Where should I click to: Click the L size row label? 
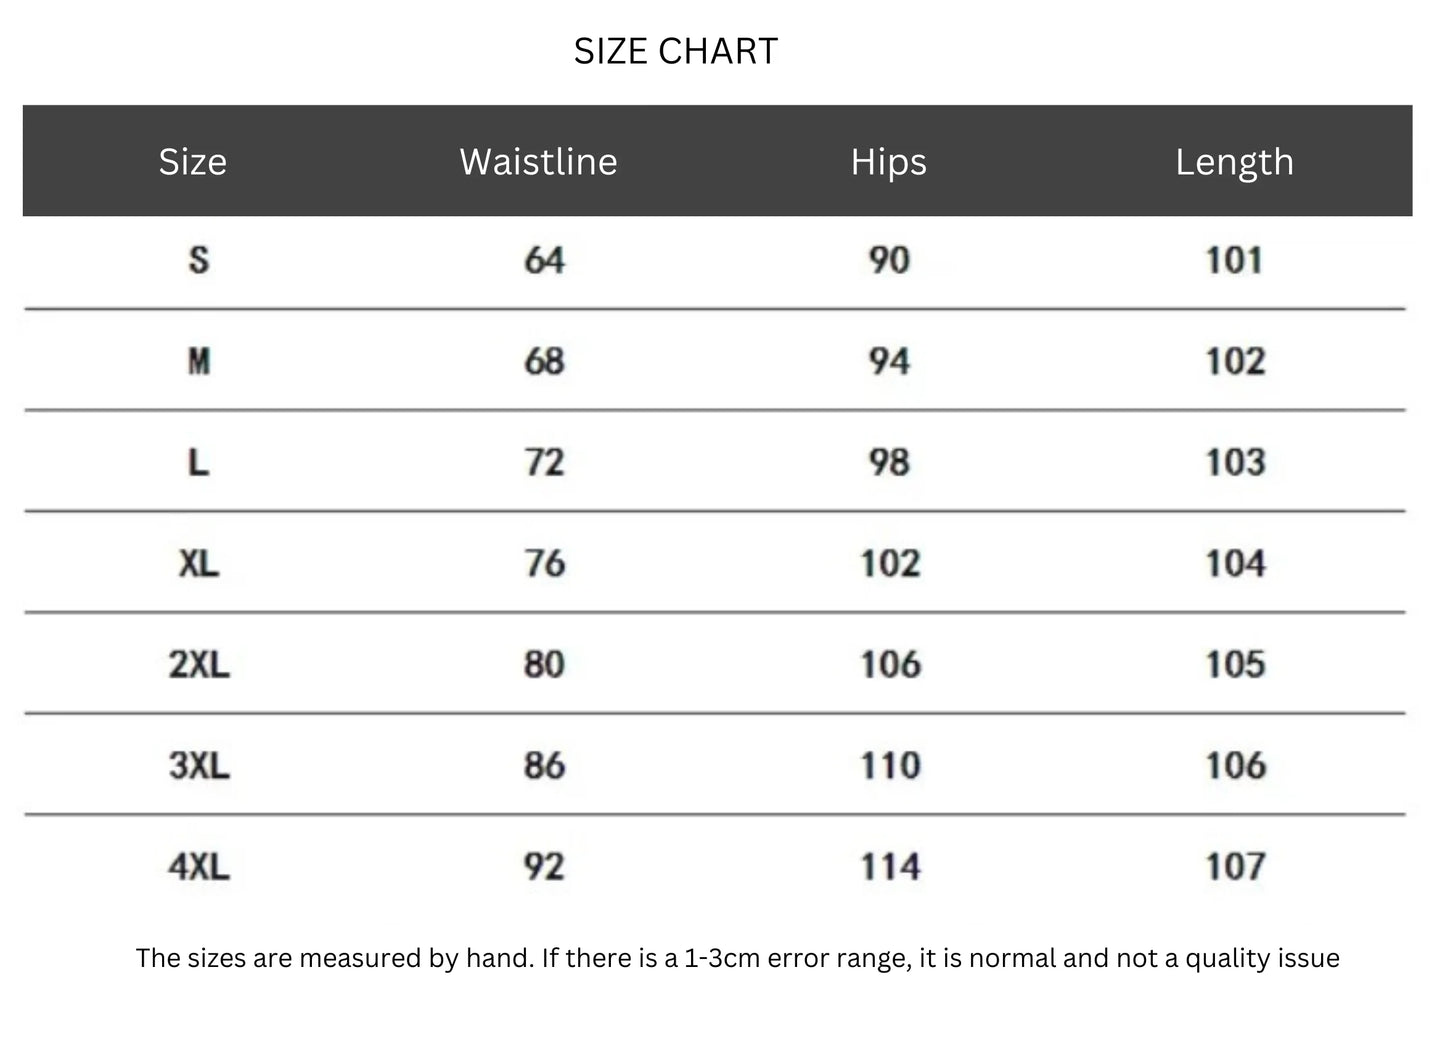199,462
